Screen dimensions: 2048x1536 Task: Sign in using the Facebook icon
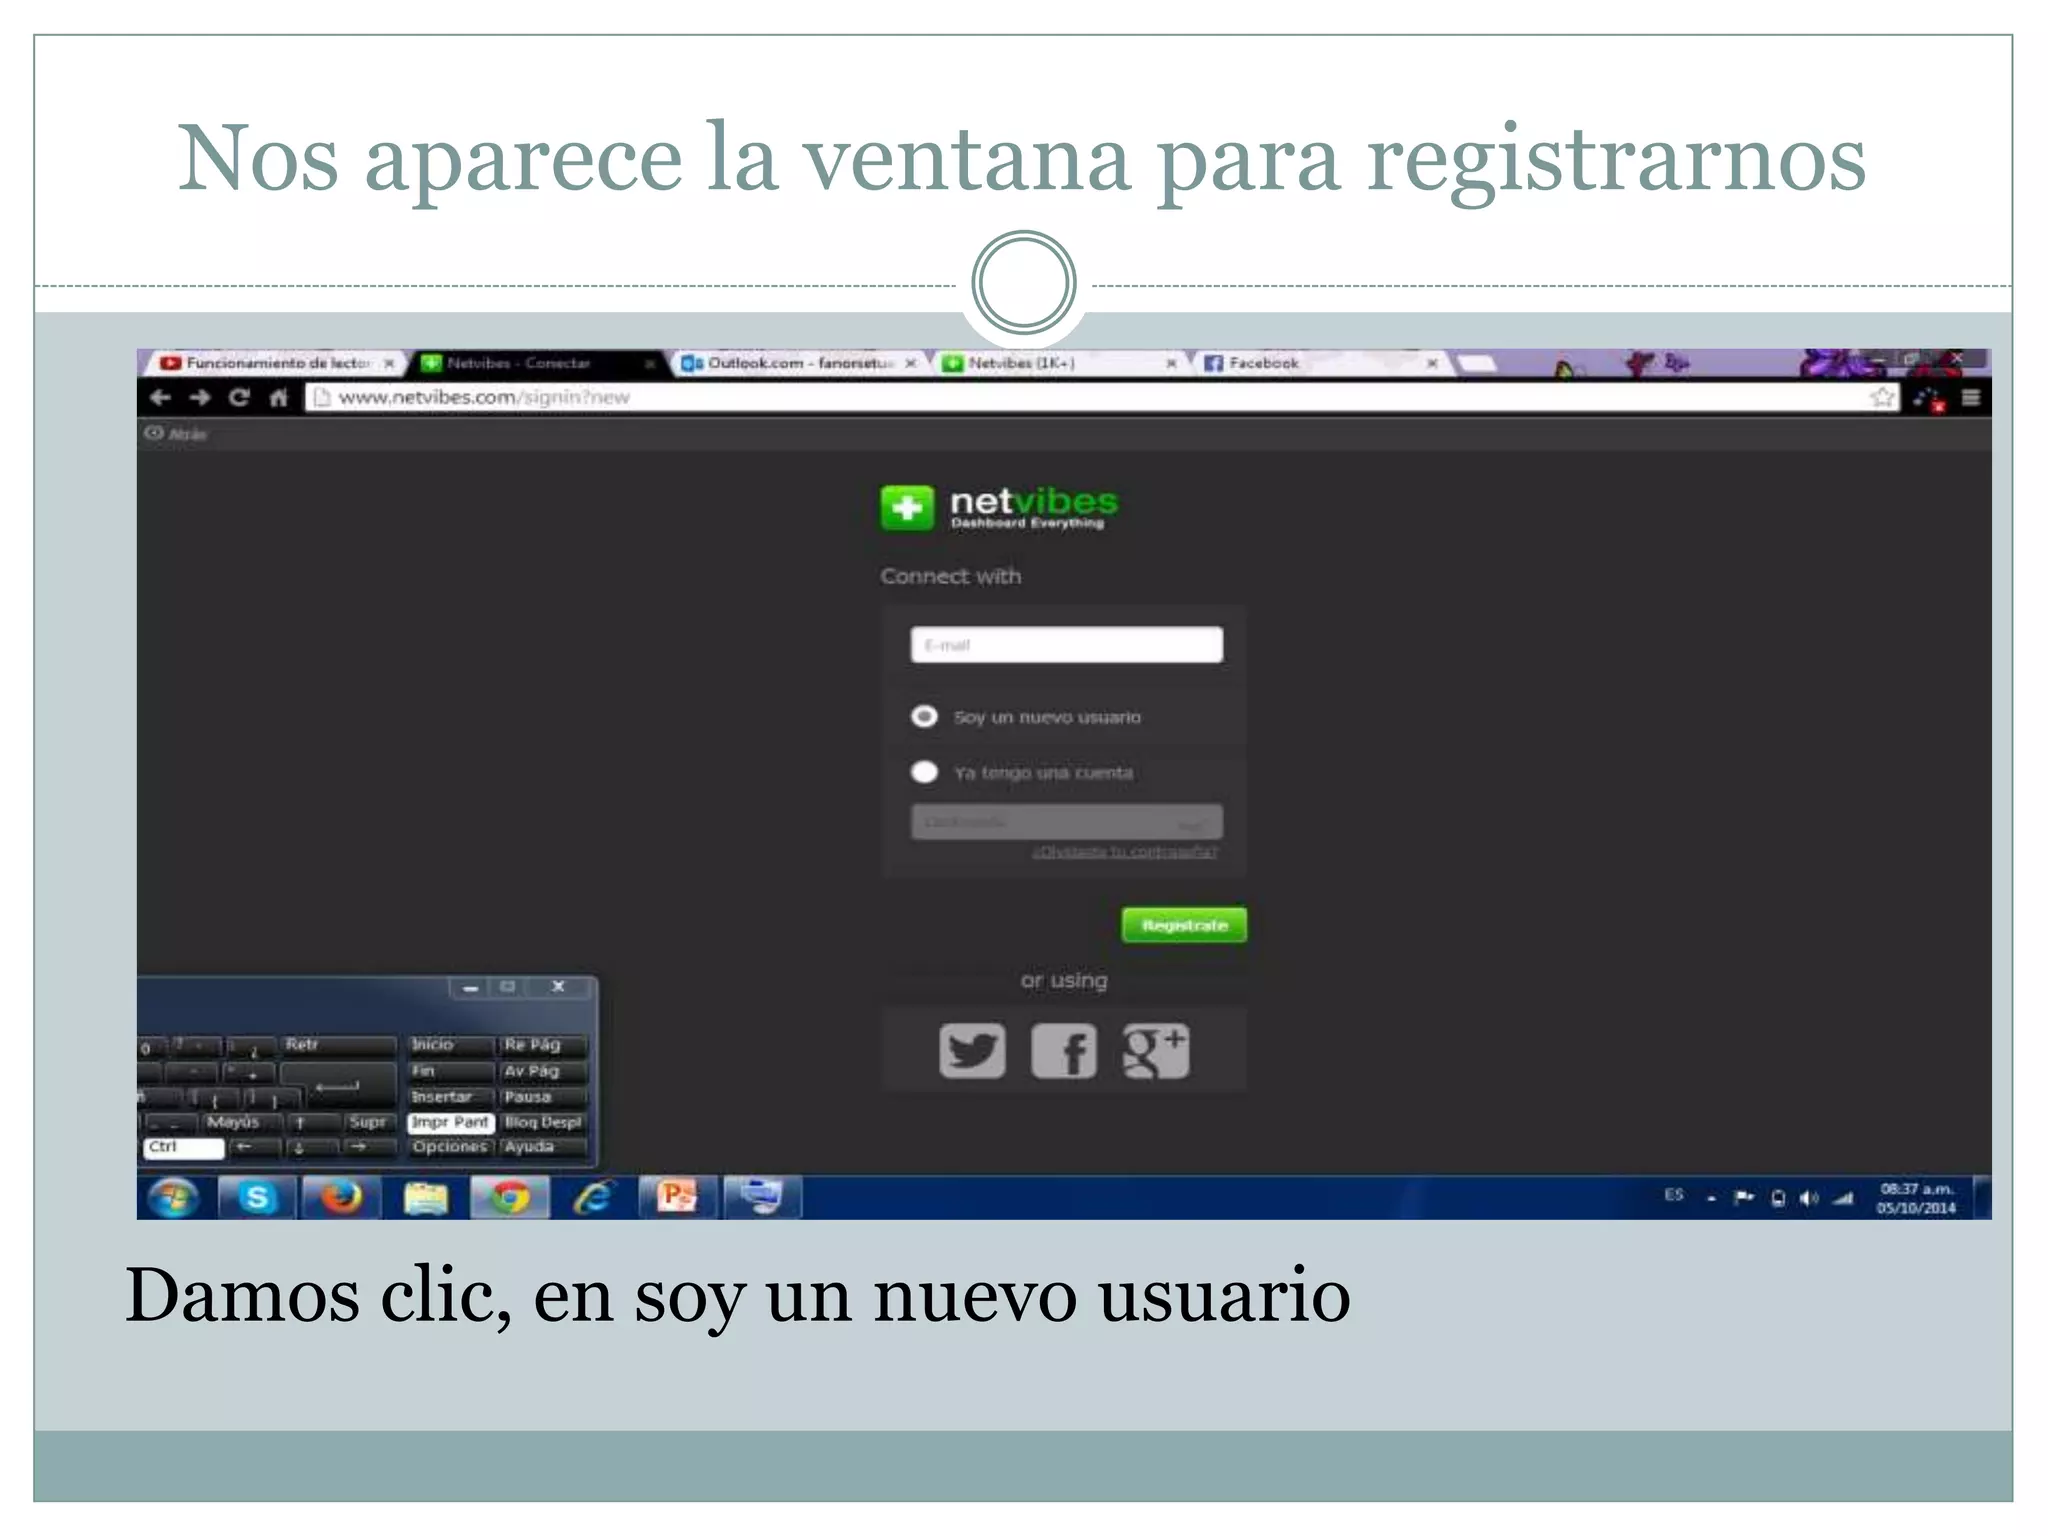1064,1050
